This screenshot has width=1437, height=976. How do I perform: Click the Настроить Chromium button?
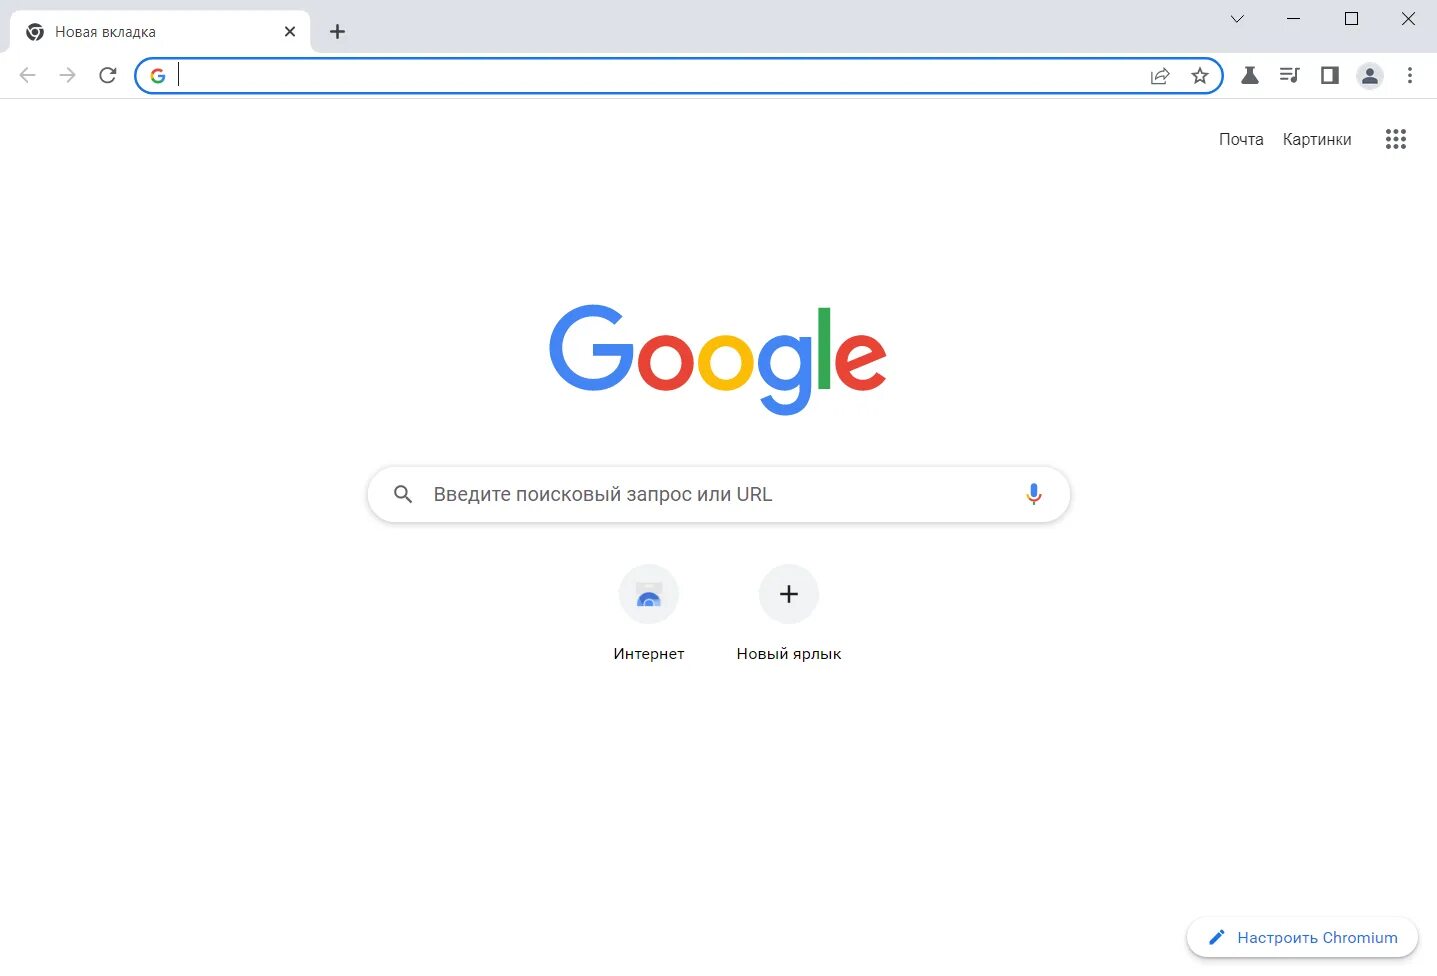click(1302, 938)
